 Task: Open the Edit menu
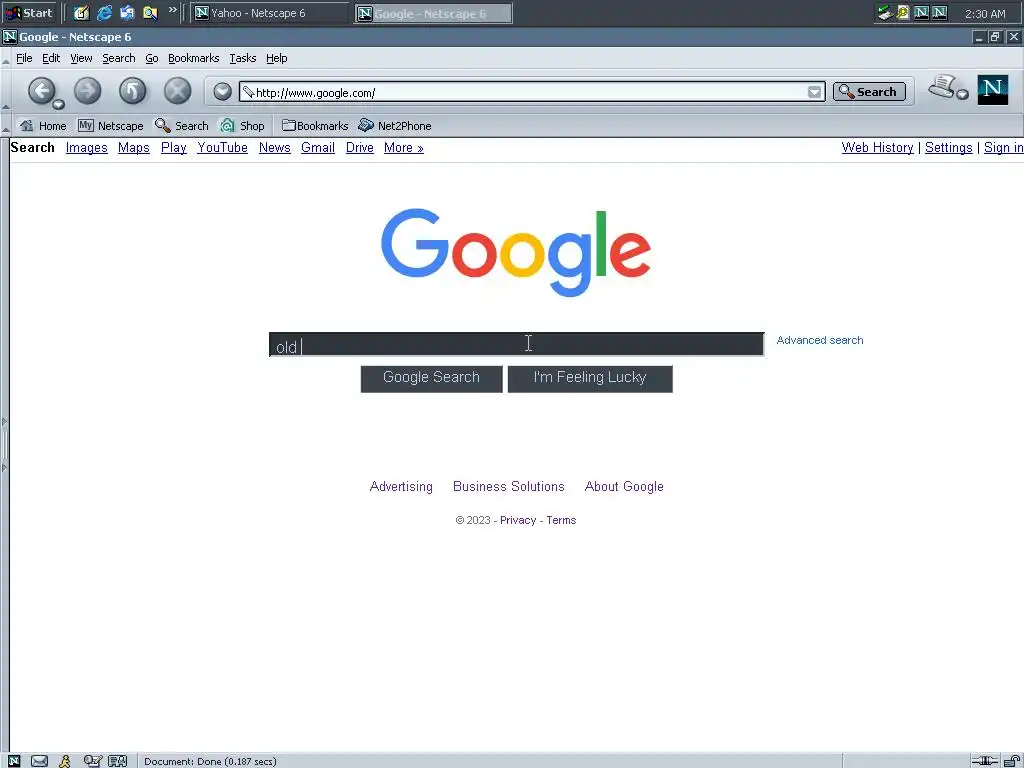tap(51, 58)
